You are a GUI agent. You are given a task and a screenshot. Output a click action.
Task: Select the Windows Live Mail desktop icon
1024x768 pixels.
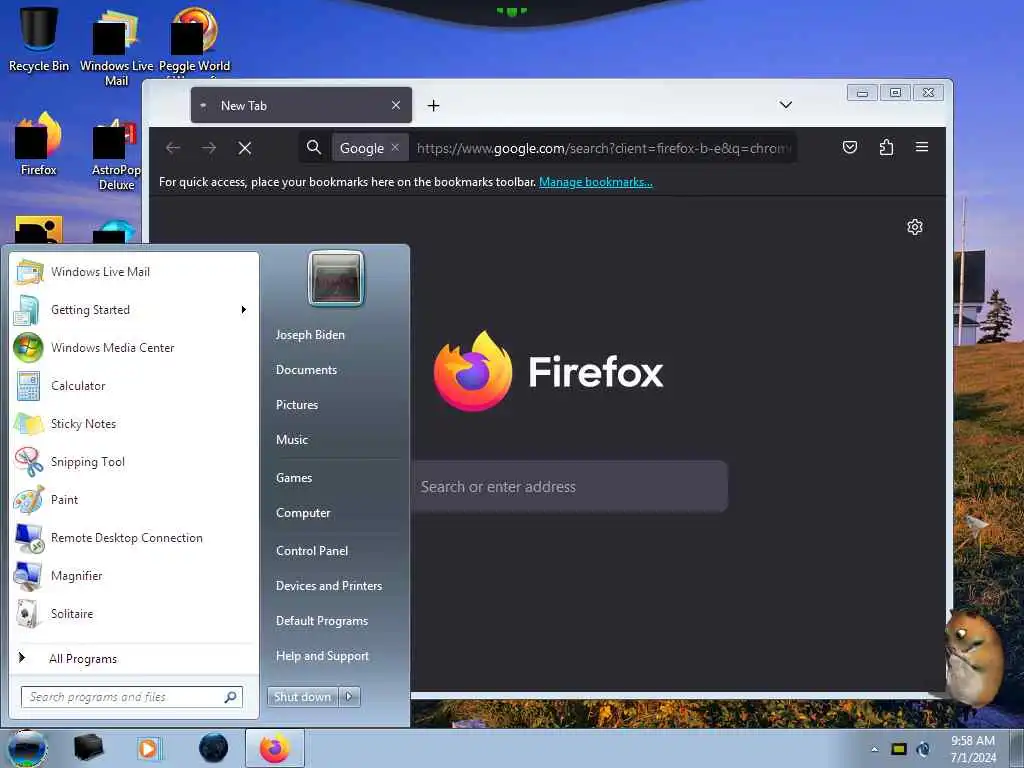(116, 46)
